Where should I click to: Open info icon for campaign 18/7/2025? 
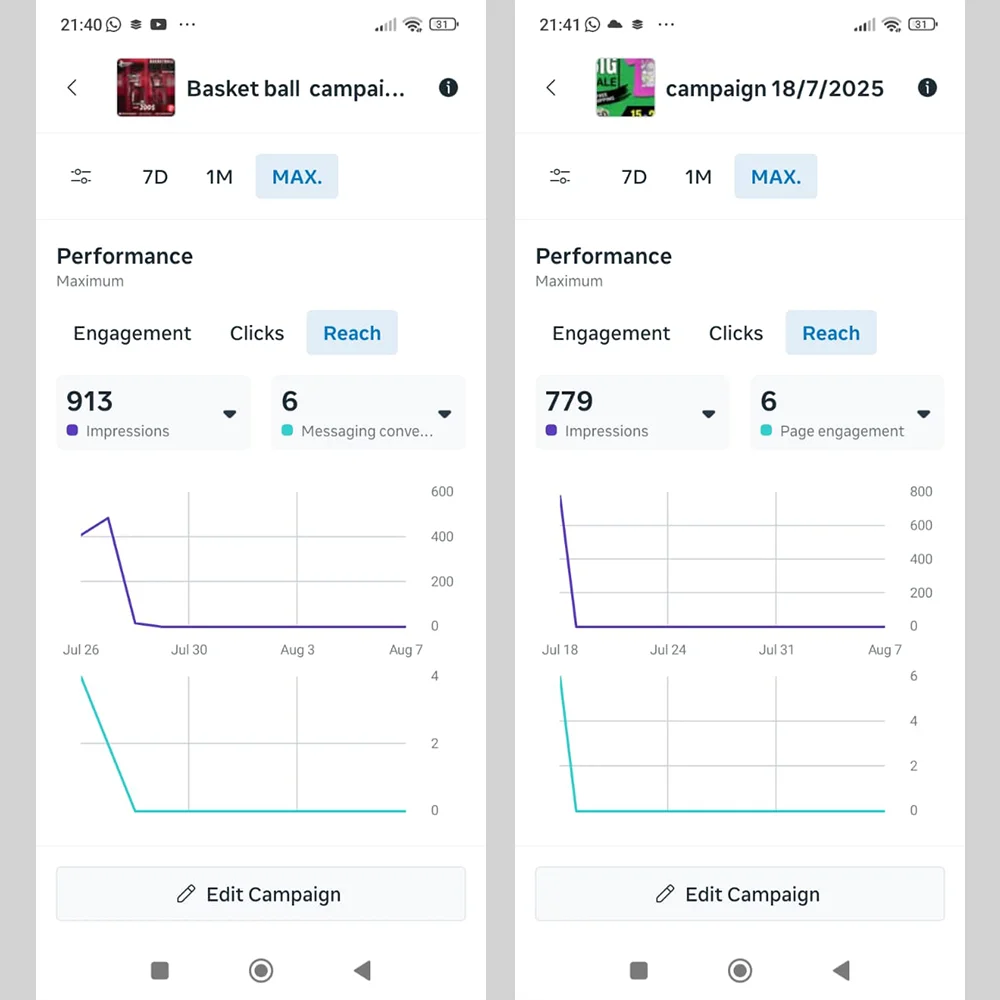pyautogui.click(x=927, y=88)
